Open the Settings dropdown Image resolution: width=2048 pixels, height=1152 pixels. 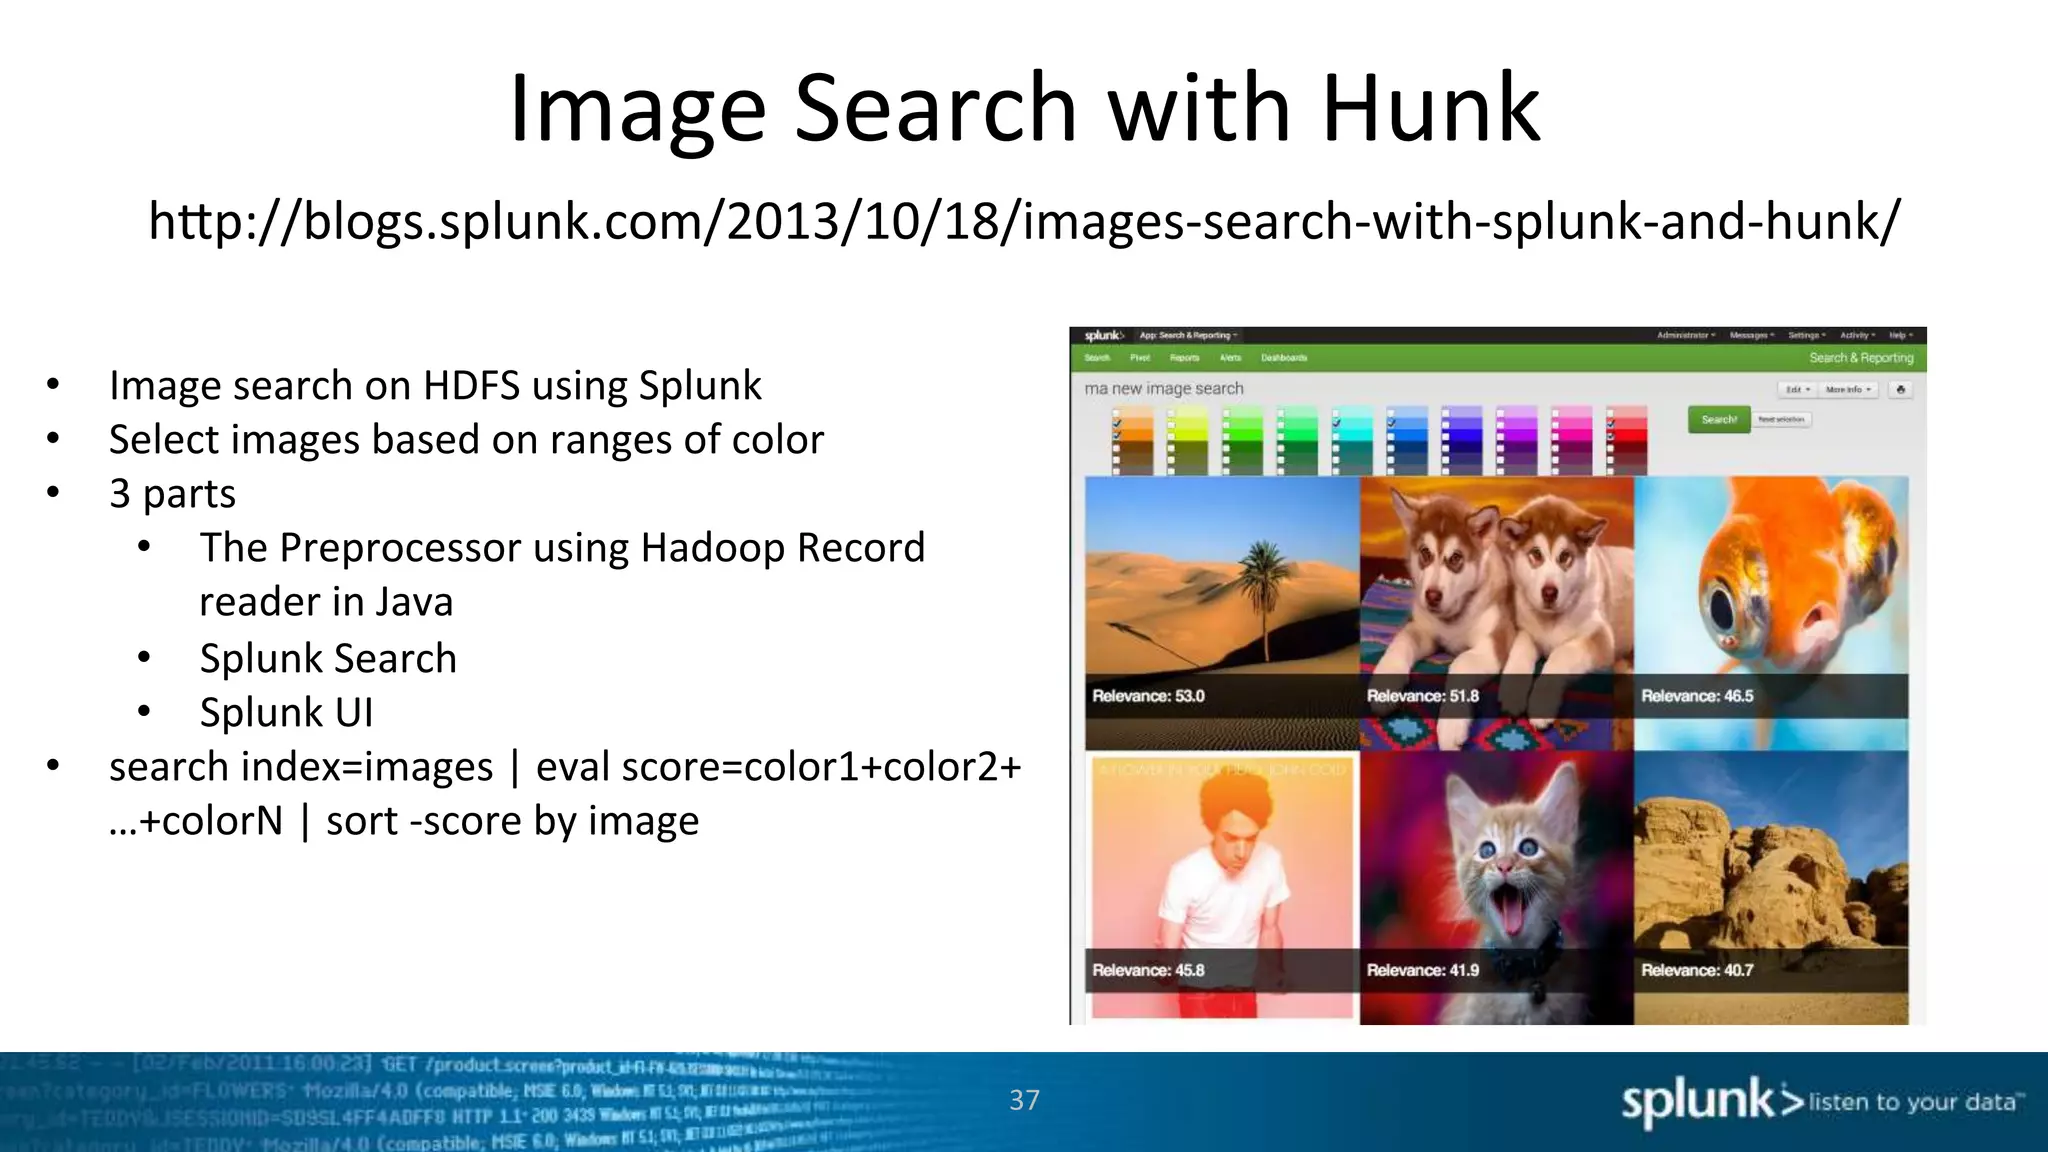(1807, 336)
